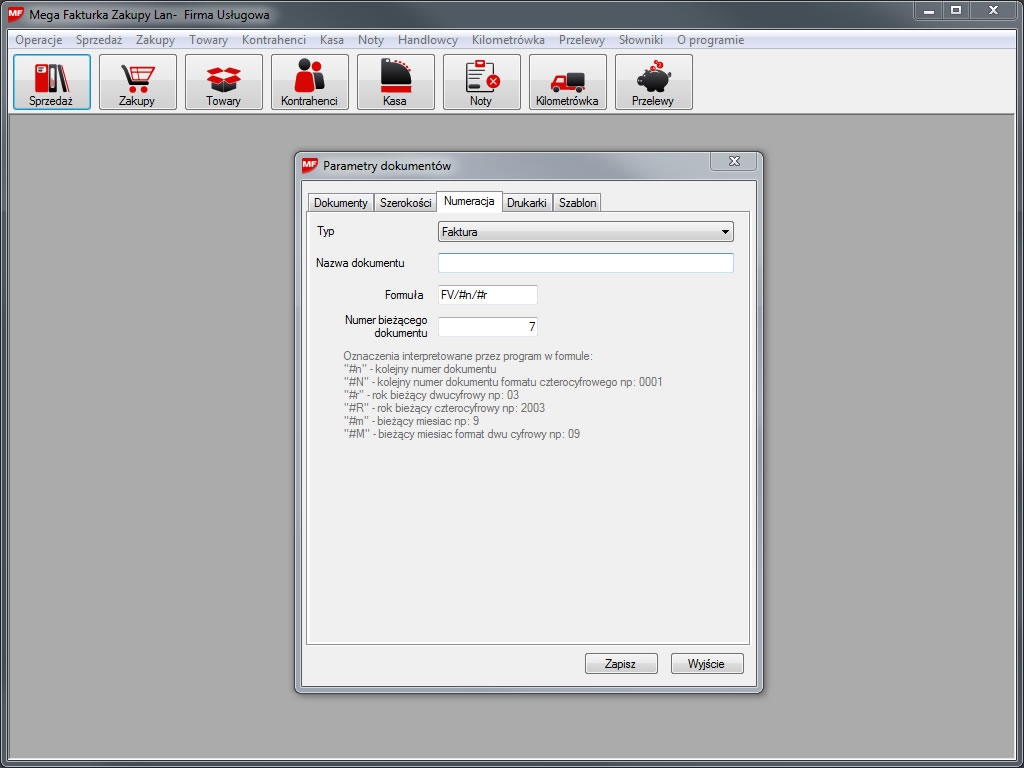Select the Szablon tab
This screenshot has height=768, width=1024.
tap(577, 203)
